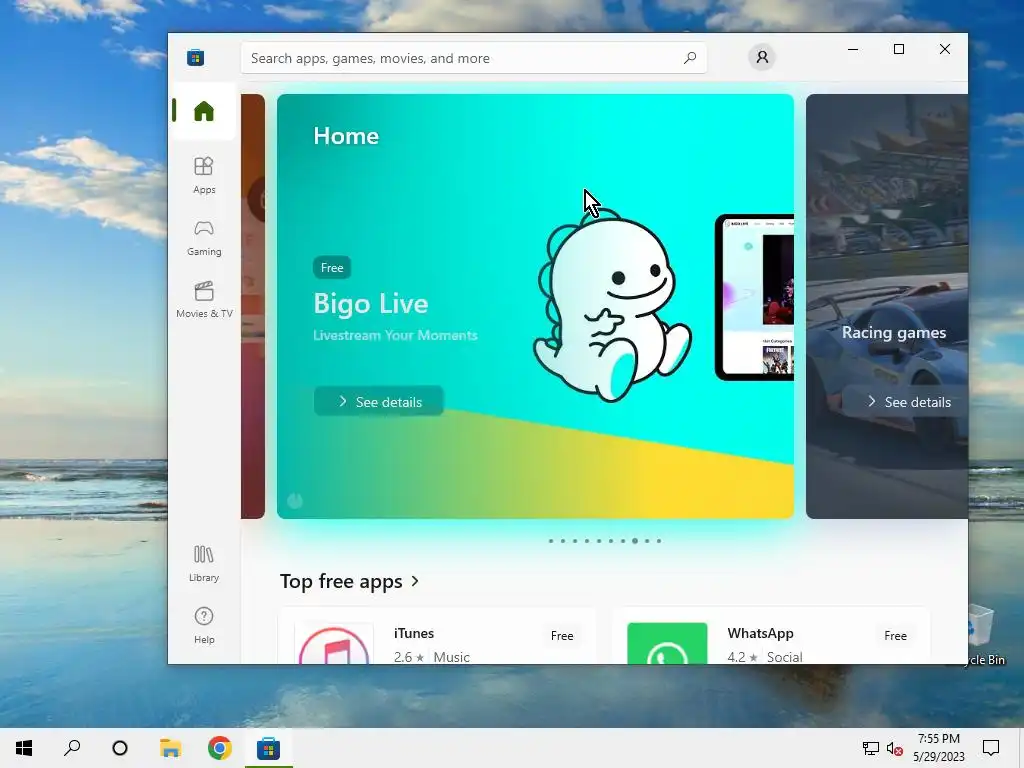Click Free price button for iTunes
The width and height of the screenshot is (1024, 768).
pos(562,635)
